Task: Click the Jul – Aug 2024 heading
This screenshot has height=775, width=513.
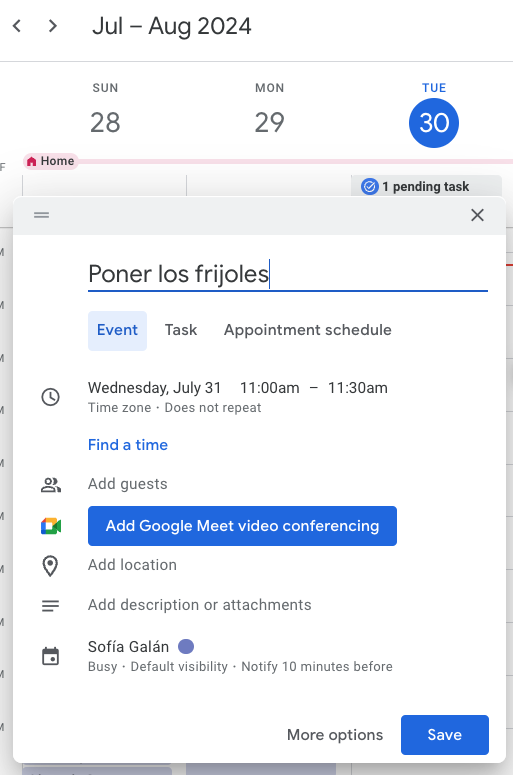Action: 171,26
